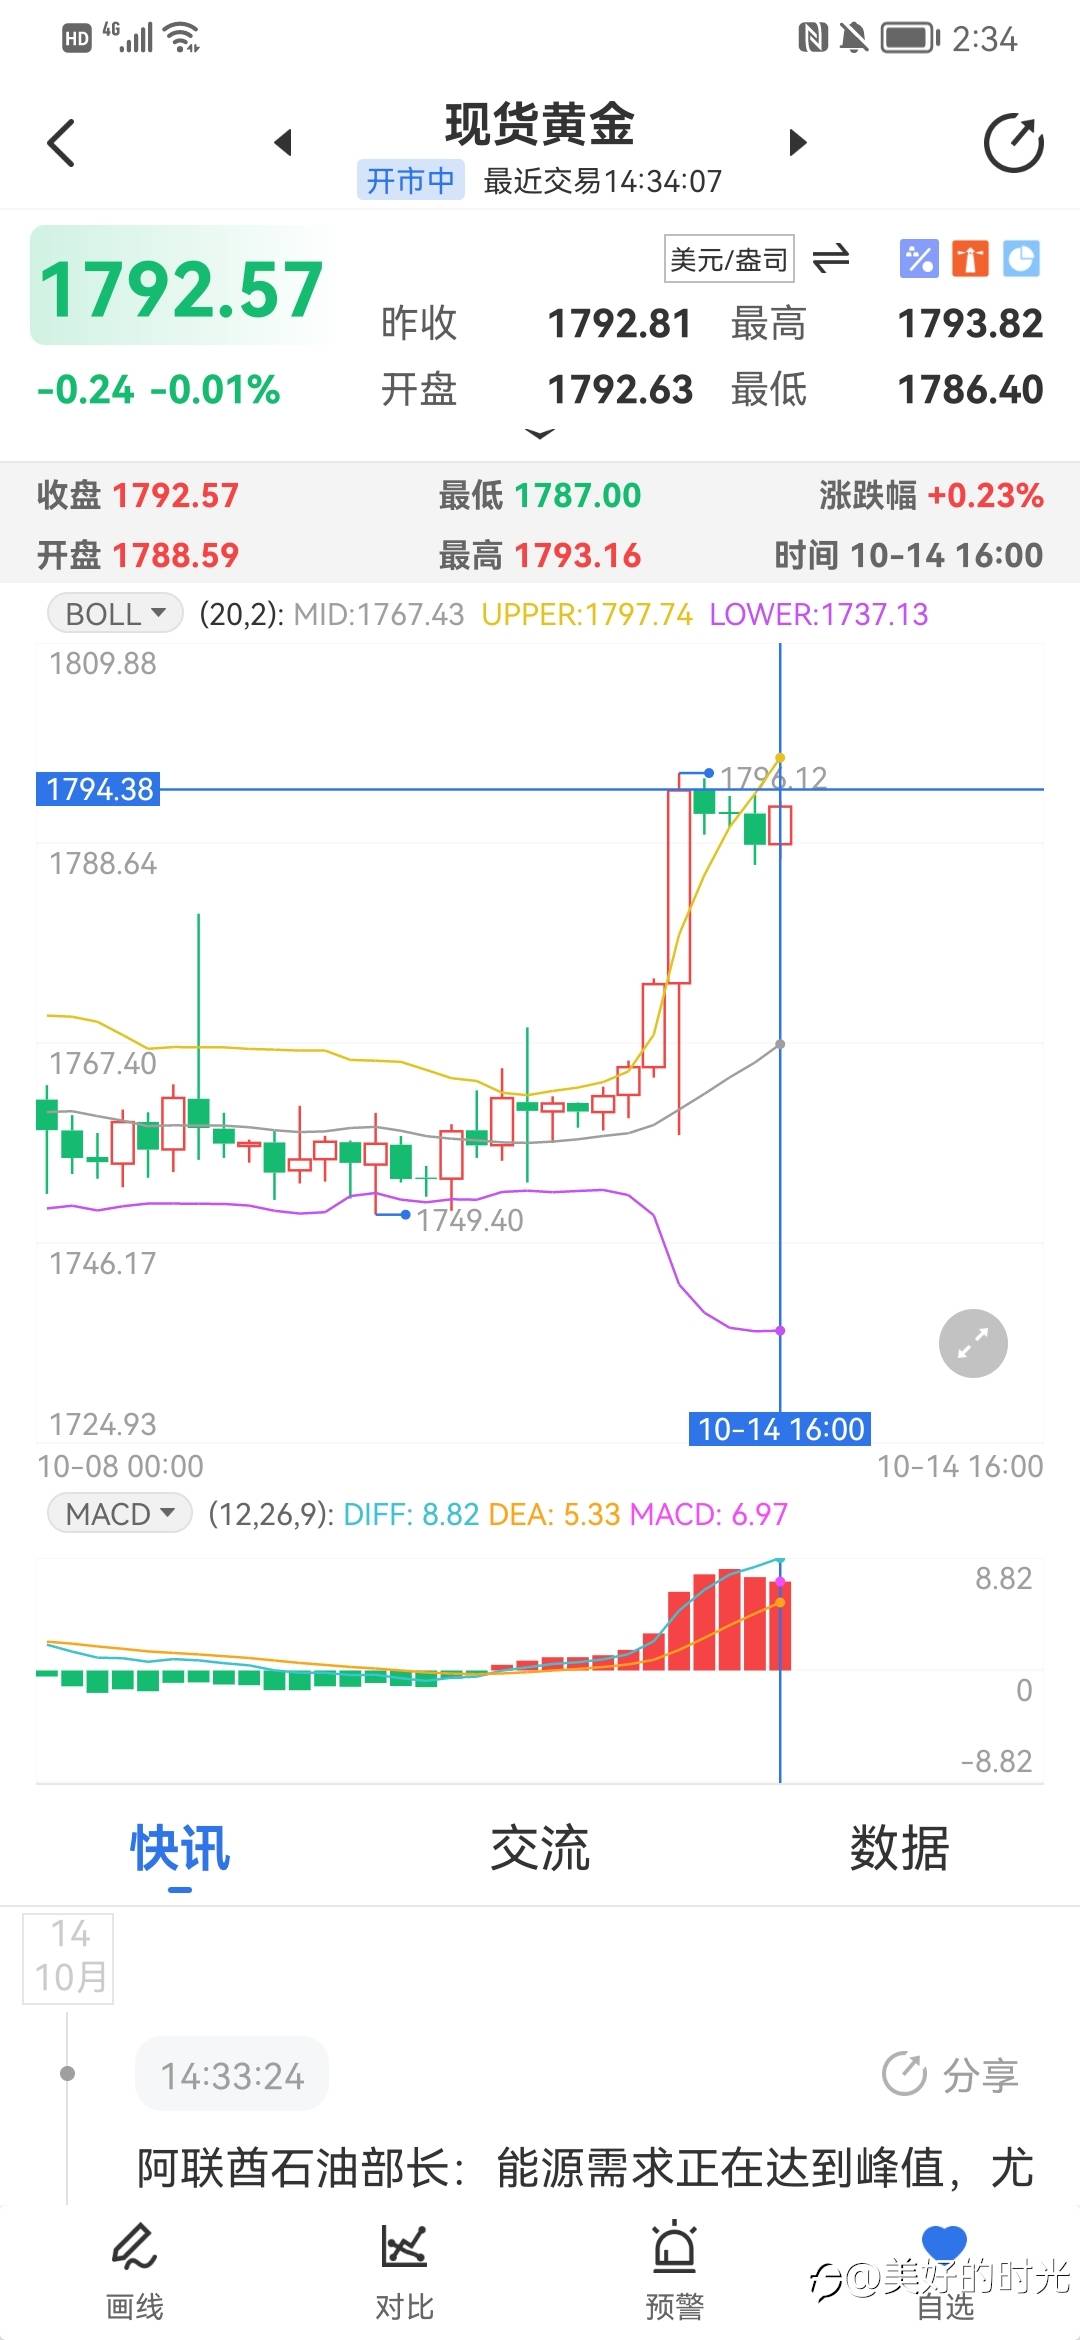Tap the 最近交易14:34:07 text
The height and width of the screenshot is (2340, 1080).
coord(602,181)
